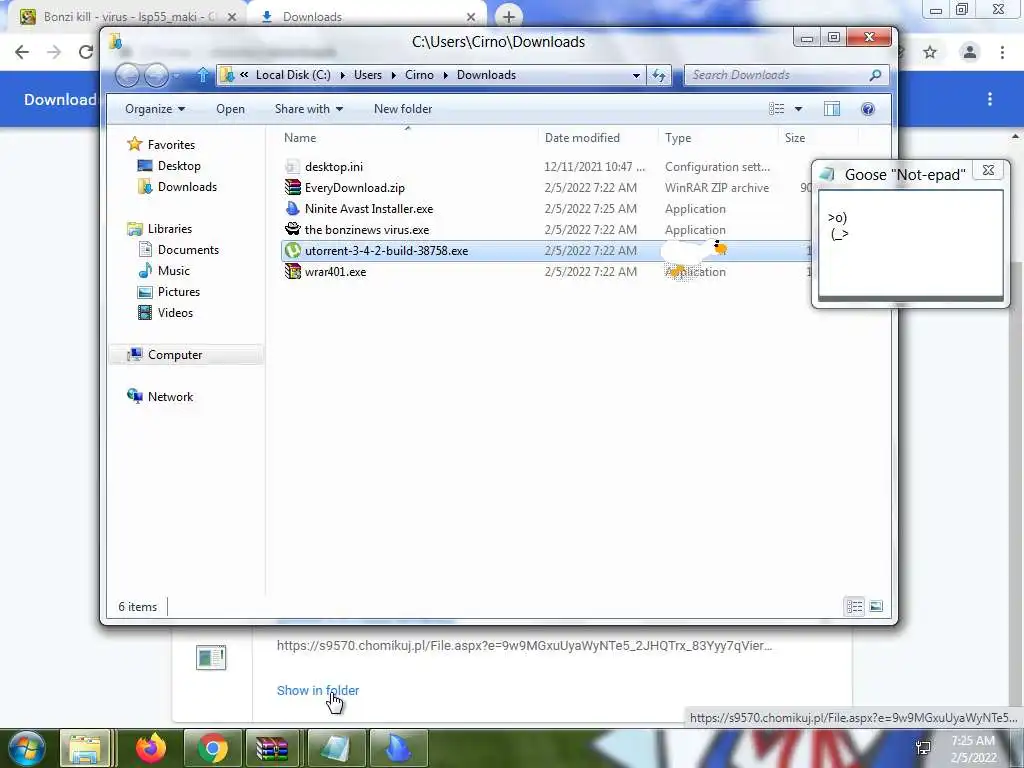
Task: Select the Ninite Avast Installer.exe icon
Action: click(x=292, y=209)
